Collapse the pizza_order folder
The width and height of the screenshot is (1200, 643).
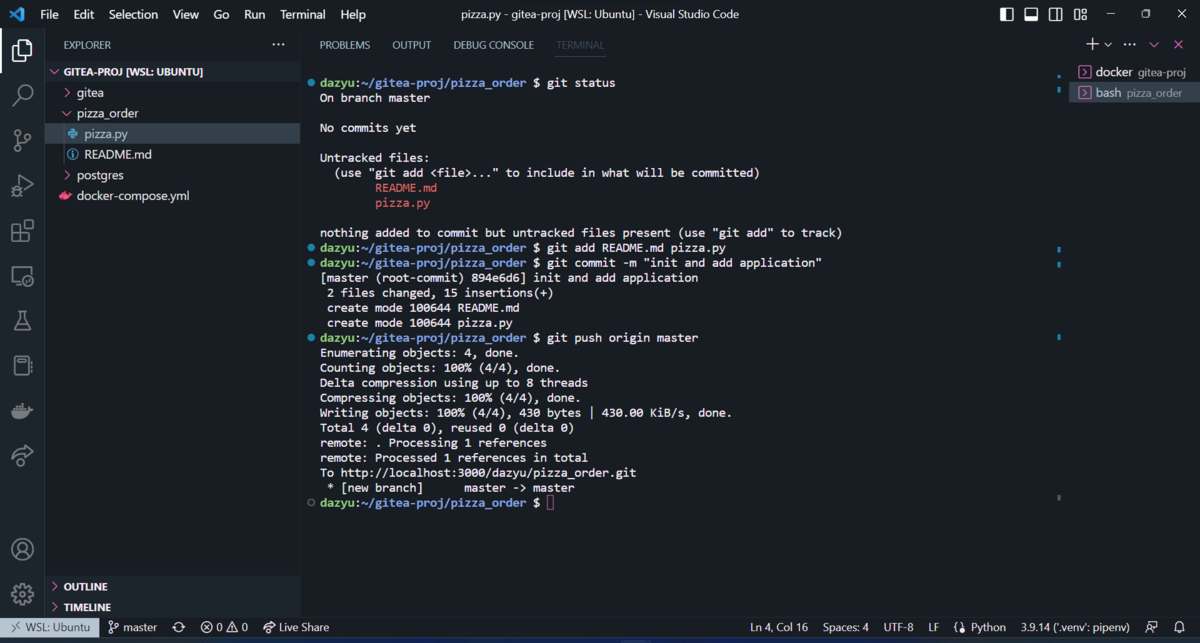[172, 113]
